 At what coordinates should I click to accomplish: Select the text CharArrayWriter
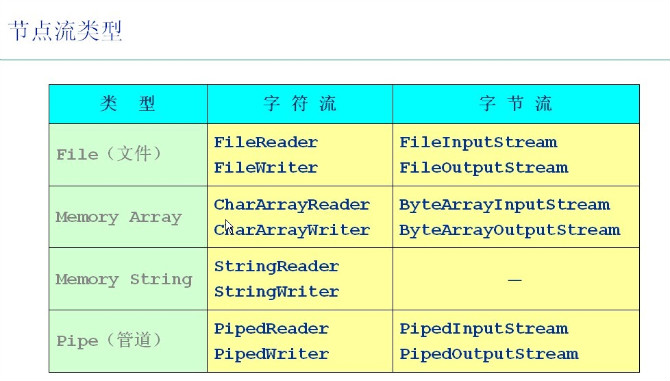point(292,230)
